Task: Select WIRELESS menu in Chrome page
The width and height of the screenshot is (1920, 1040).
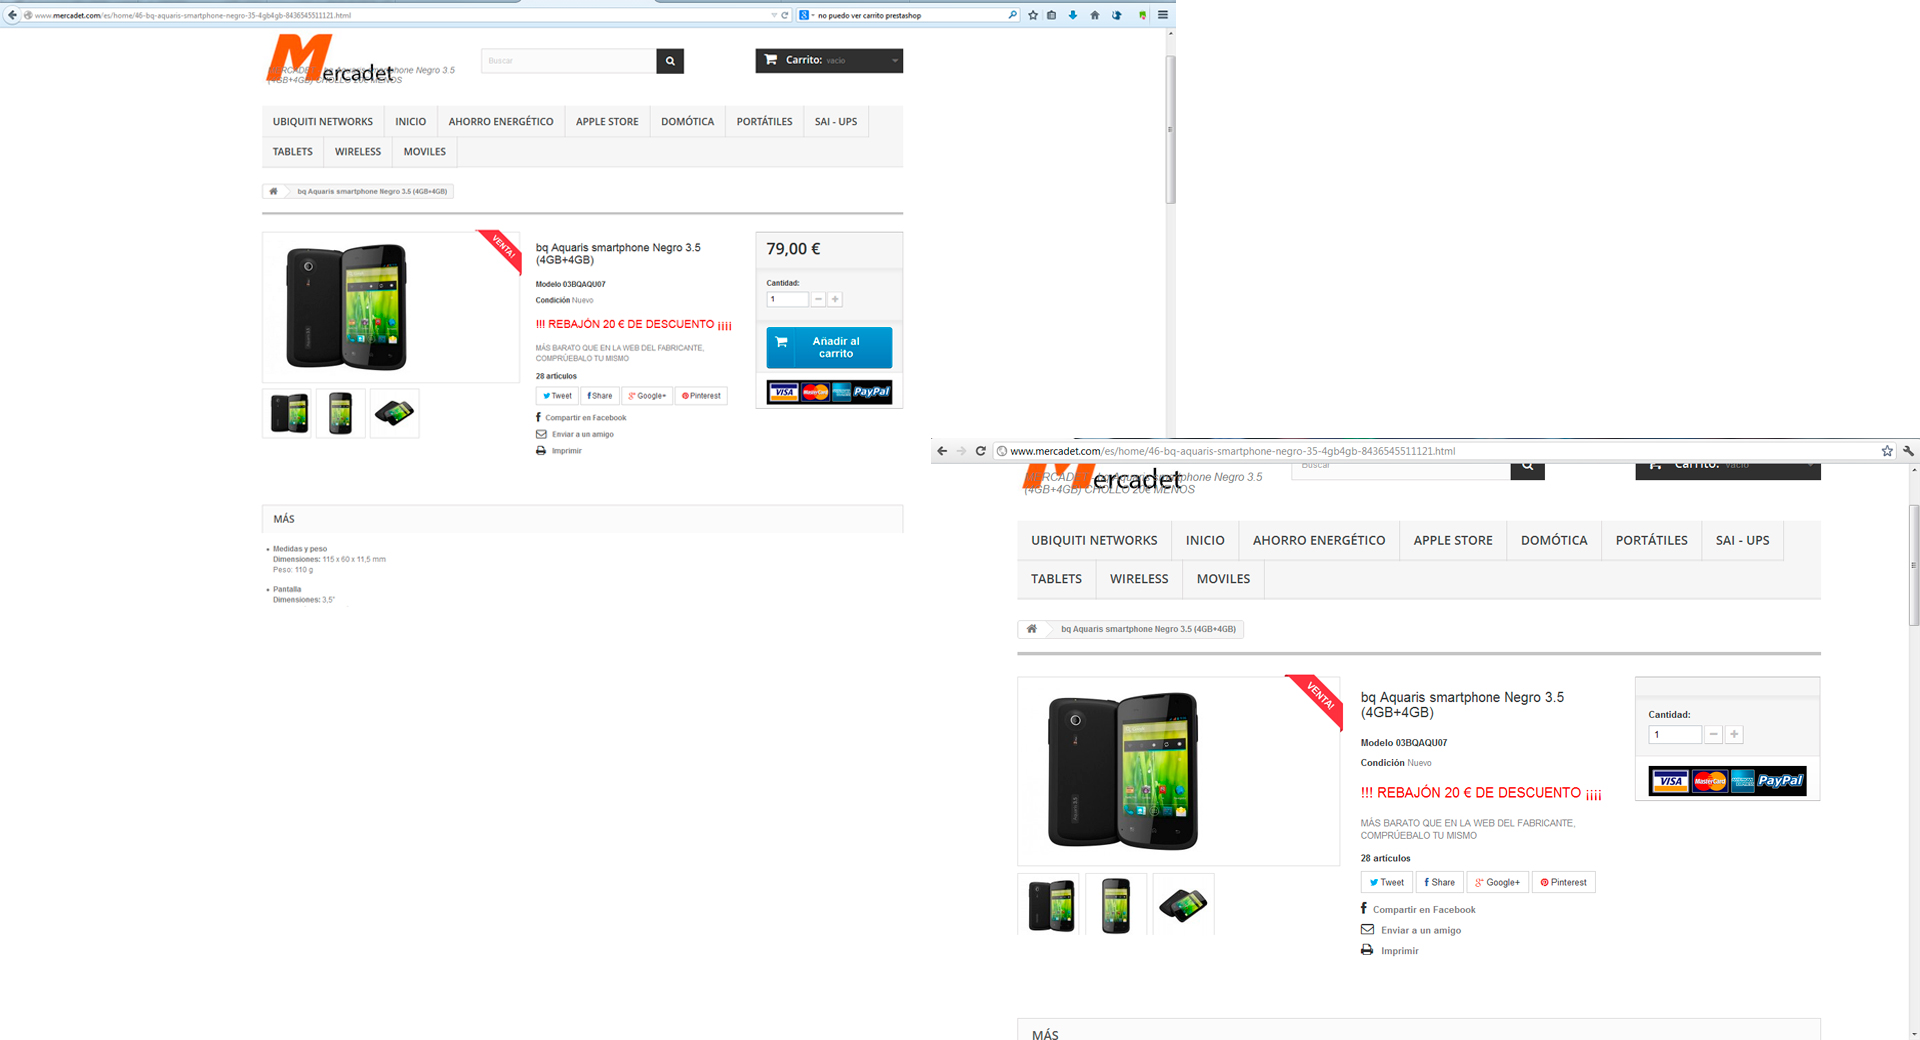Action: (x=1139, y=579)
